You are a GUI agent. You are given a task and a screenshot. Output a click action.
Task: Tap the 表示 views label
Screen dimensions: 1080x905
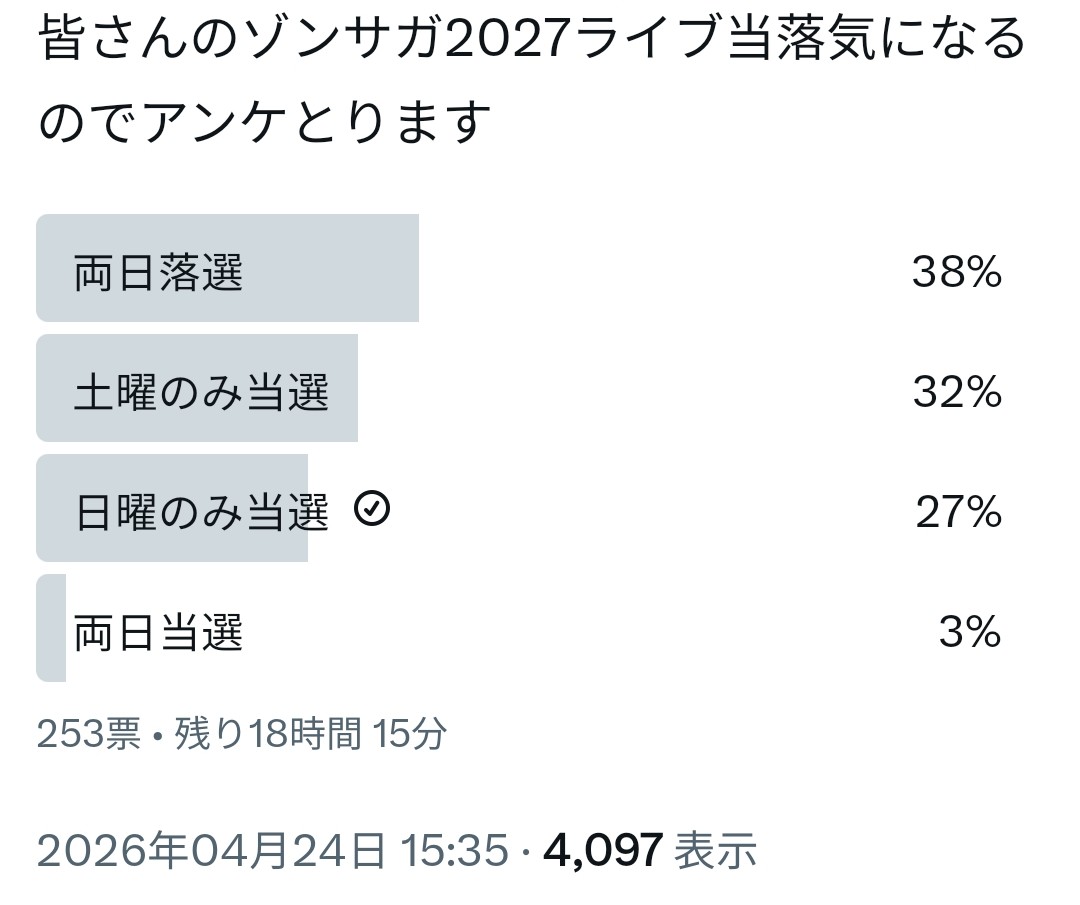(715, 851)
